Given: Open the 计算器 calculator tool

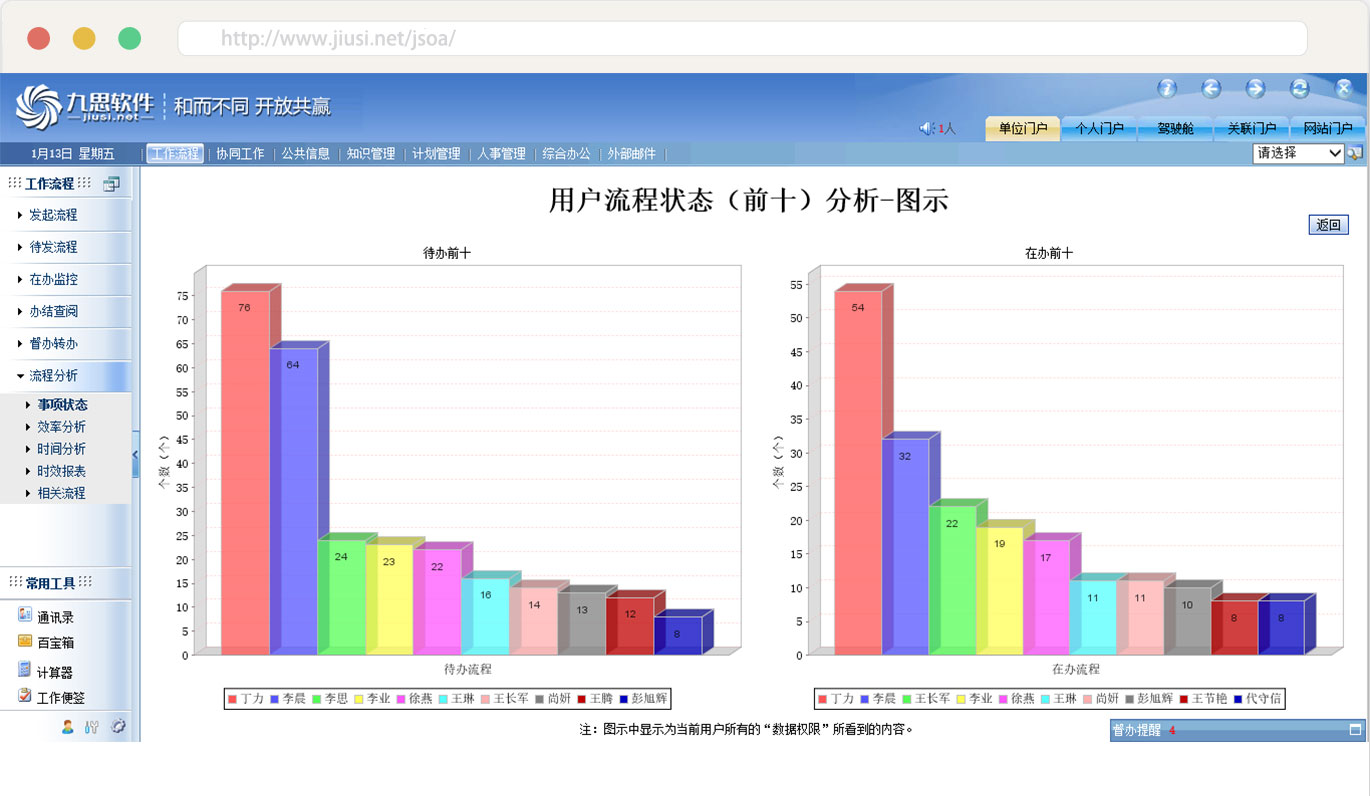Looking at the screenshot, I should click(x=54, y=672).
